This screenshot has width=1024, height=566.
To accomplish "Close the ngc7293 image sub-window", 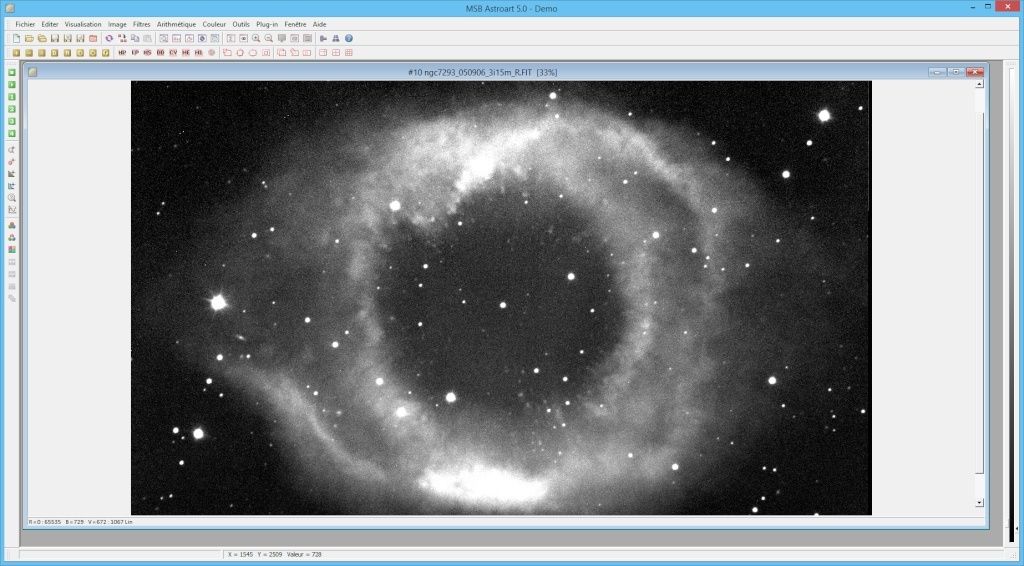I will point(974,72).
